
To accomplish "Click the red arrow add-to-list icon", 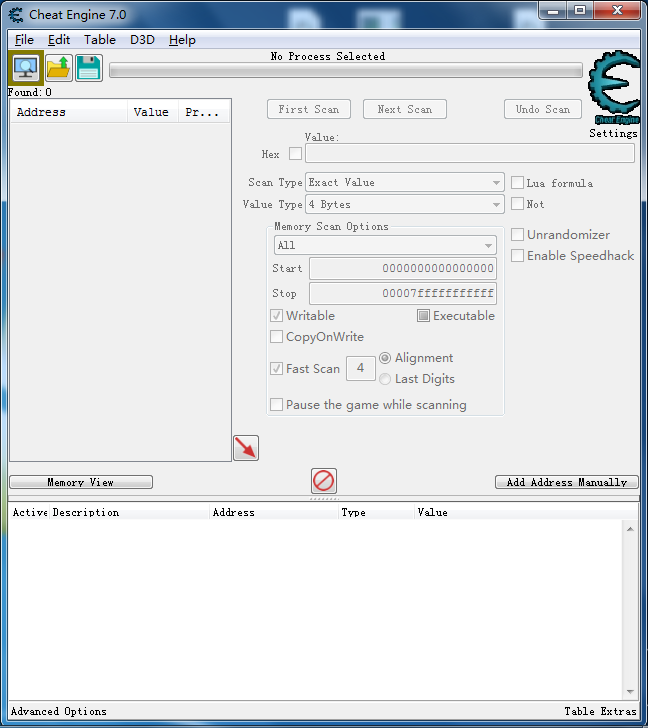I will tap(246, 448).
